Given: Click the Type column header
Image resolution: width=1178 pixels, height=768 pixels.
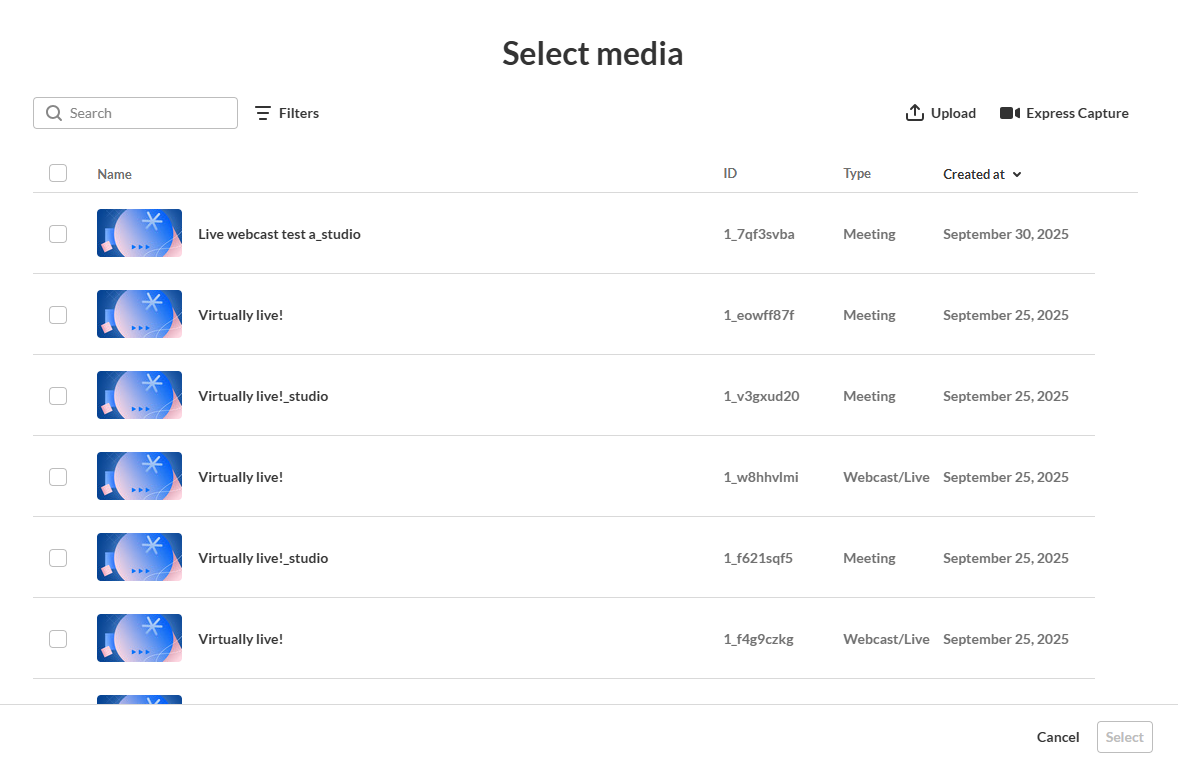Looking at the screenshot, I should coord(857,173).
